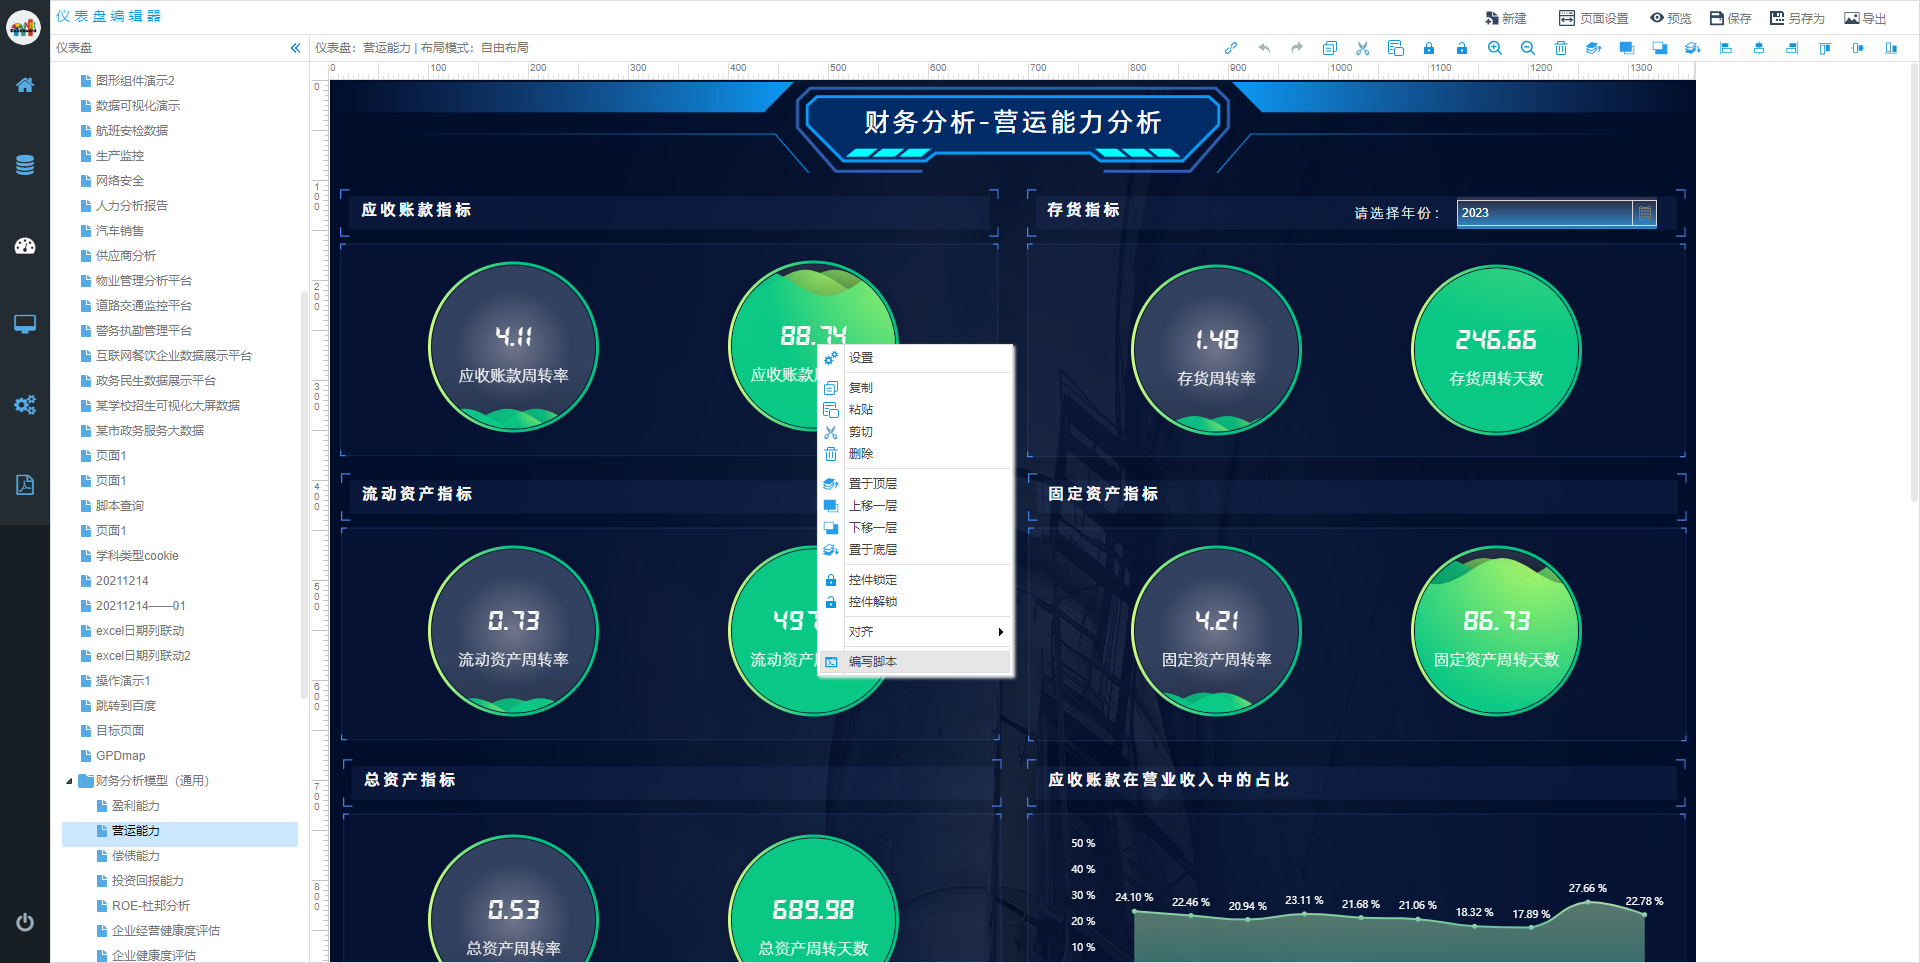
Task: Choose 粘贴 in the context menu
Action: pos(916,410)
